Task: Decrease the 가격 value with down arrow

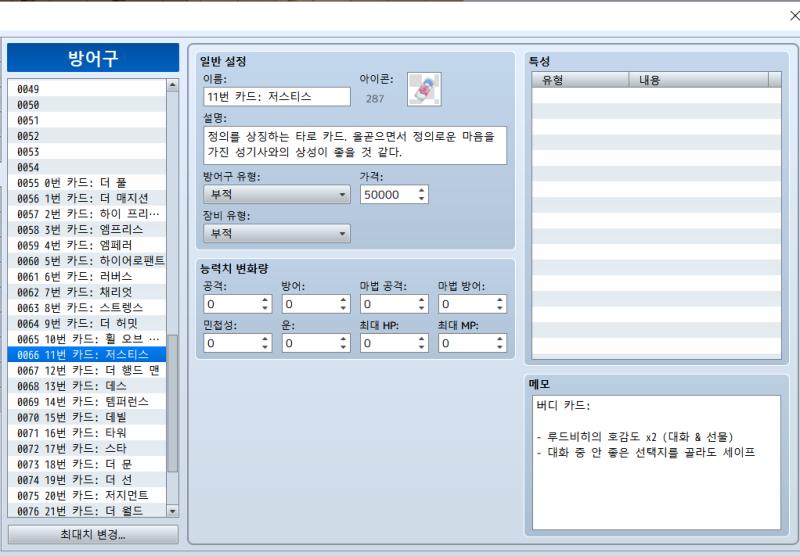Action: point(421,198)
